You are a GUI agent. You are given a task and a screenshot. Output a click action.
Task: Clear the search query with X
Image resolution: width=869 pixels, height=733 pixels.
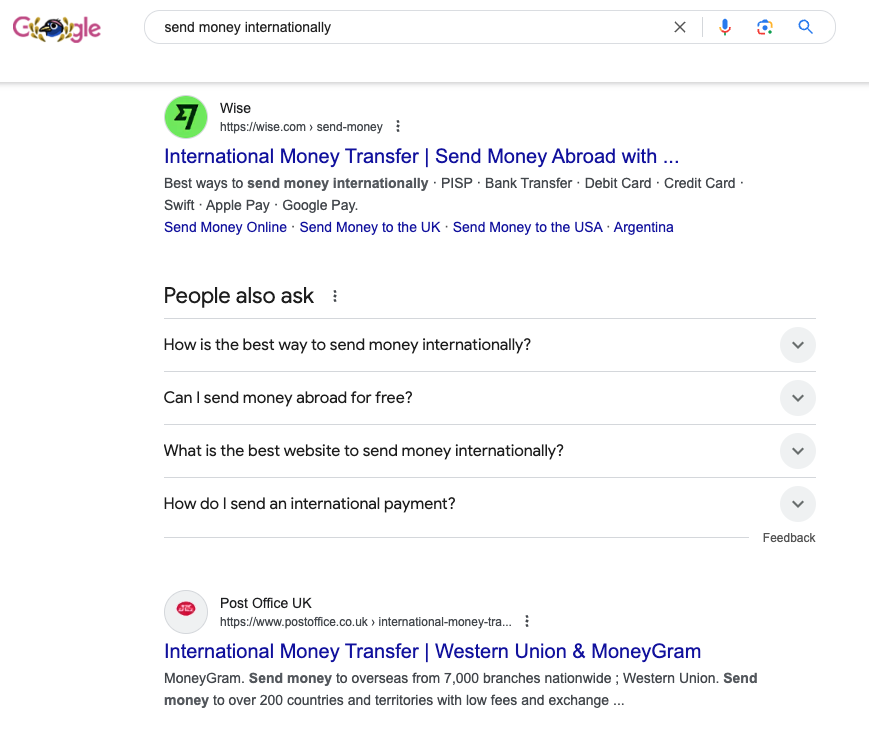point(679,27)
